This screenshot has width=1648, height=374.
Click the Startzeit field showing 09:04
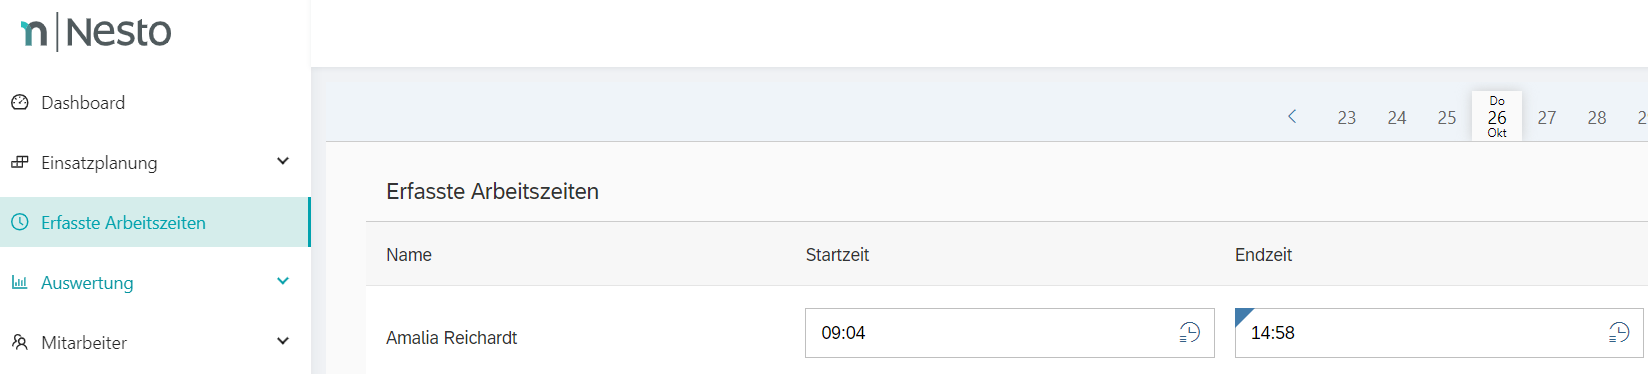point(1010,333)
